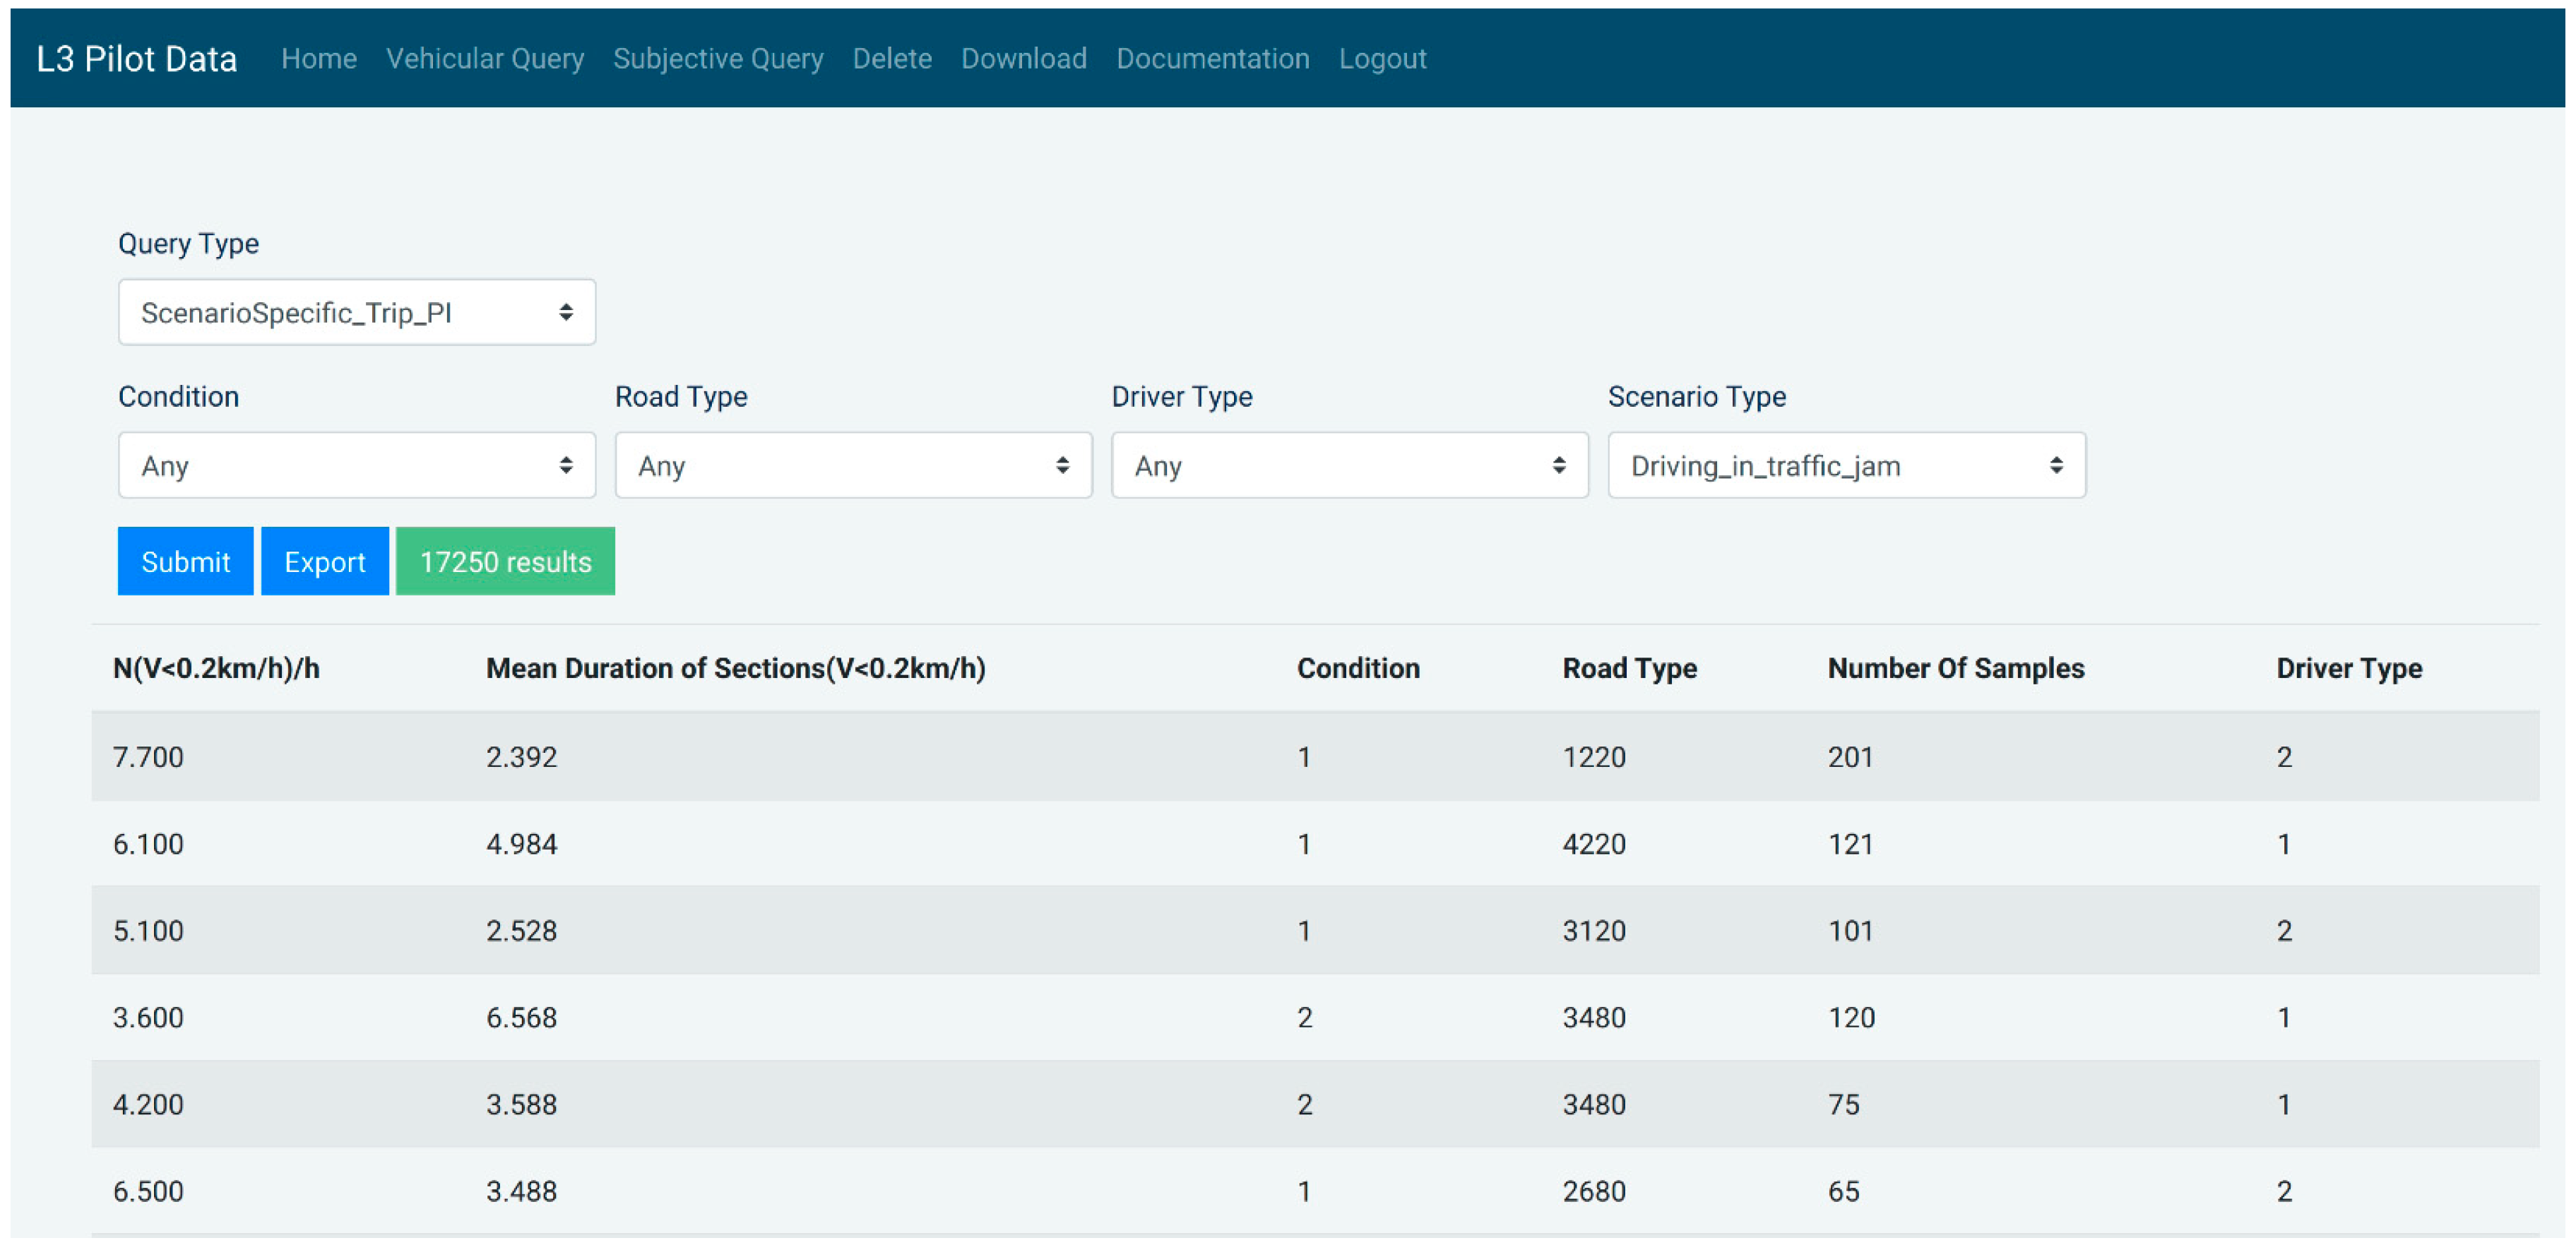Open the Vehicular Query page
The width and height of the screenshot is (2576, 1250).
point(484,59)
